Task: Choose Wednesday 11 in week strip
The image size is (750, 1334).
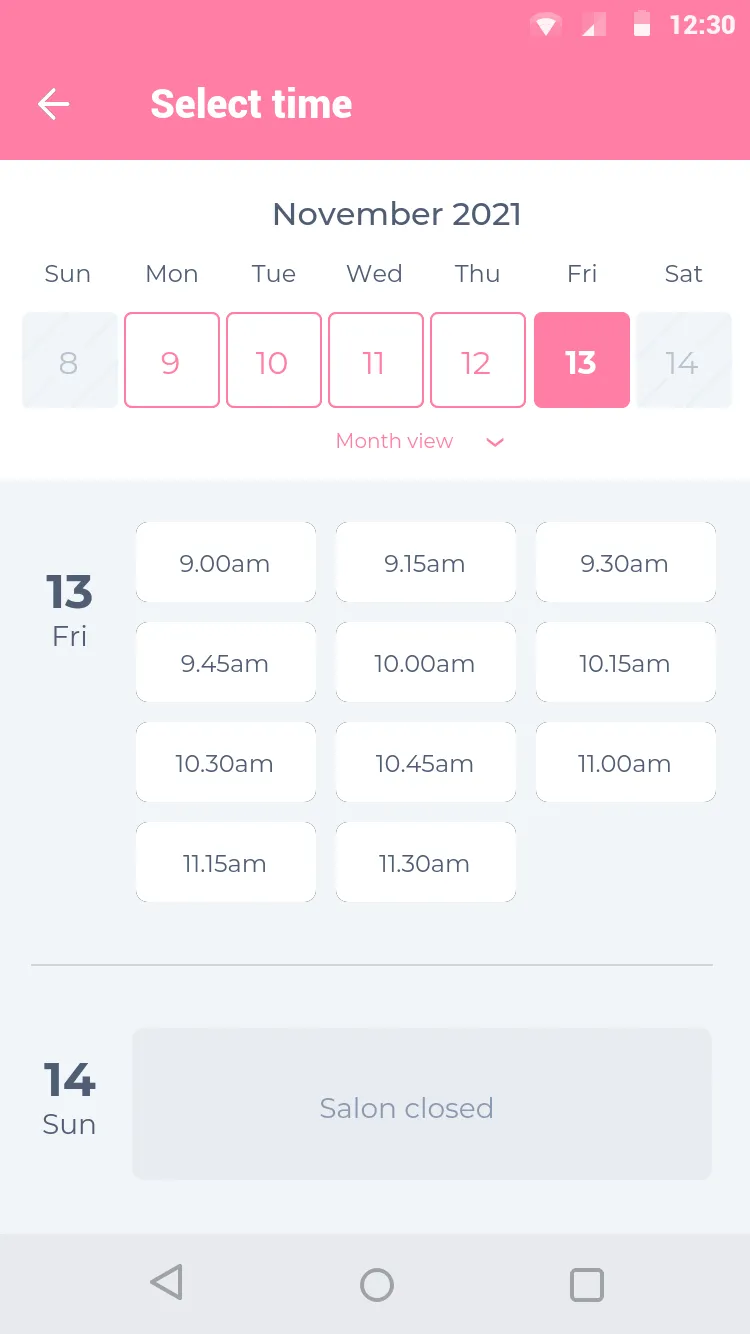Action: [375, 360]
